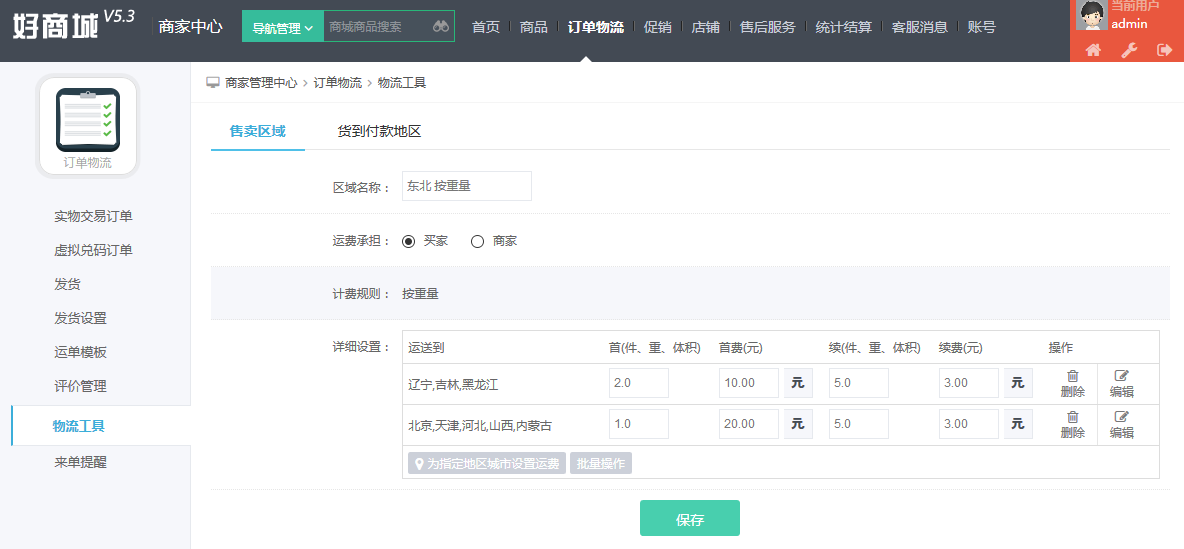Screen dimensions: 1184x549
Task: Click first weight field for 辽宁,吉林,黑龙江
Action: [x=639, y=383]
